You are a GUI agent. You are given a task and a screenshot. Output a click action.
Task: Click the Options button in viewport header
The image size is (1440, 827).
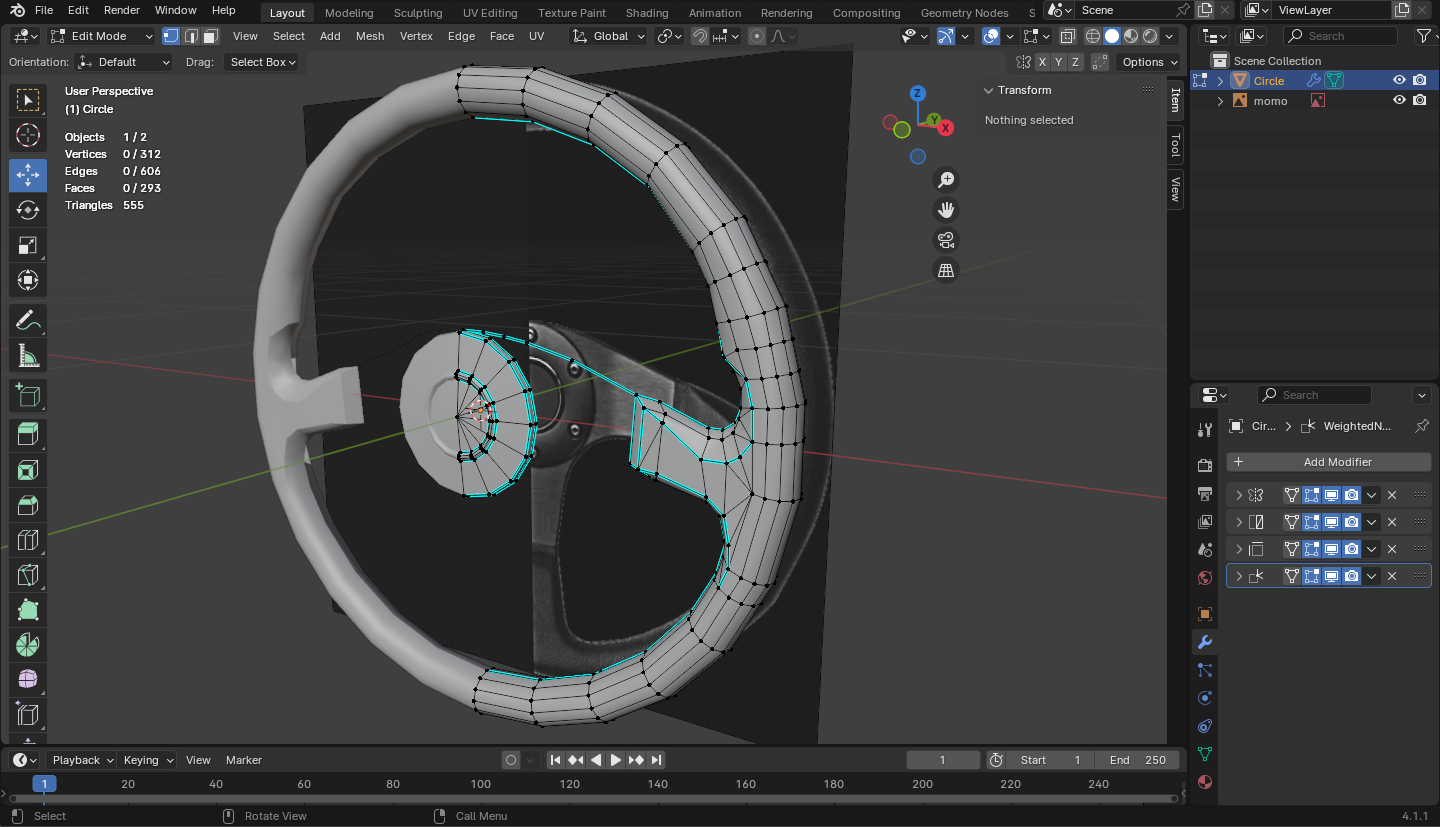(1148, 62)
